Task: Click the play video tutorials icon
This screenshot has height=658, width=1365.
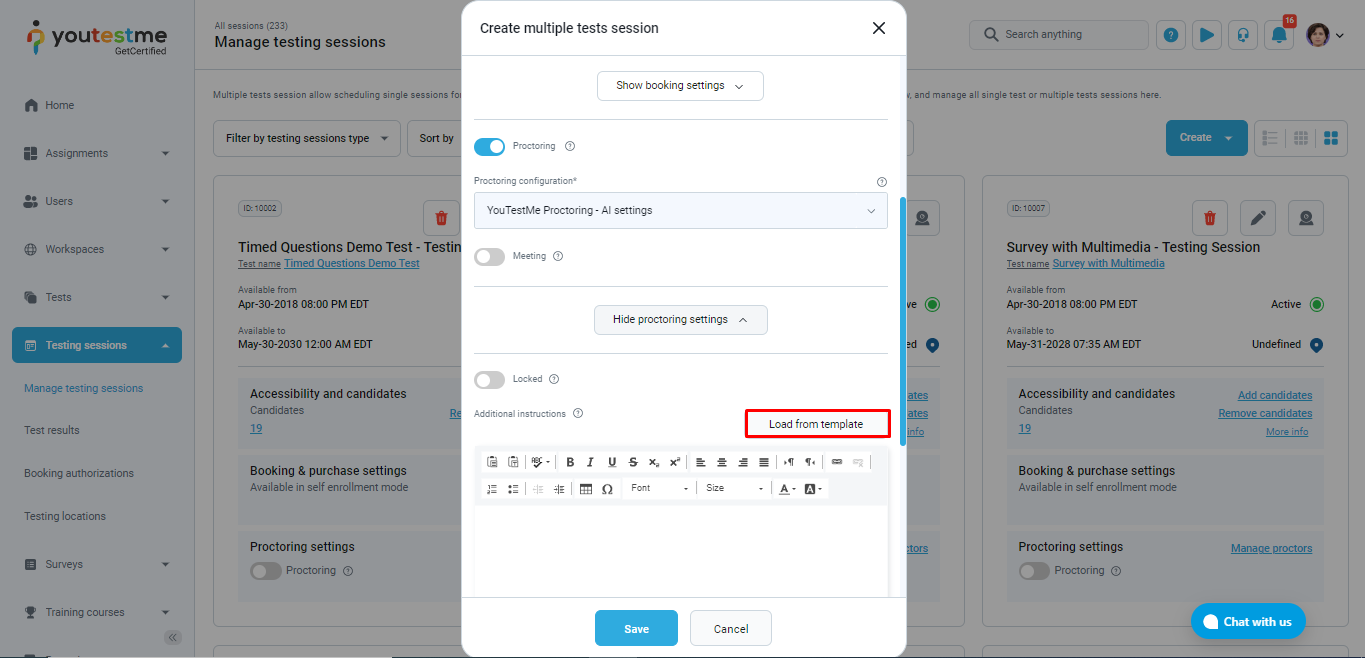Action: [x=1207, y=35]
